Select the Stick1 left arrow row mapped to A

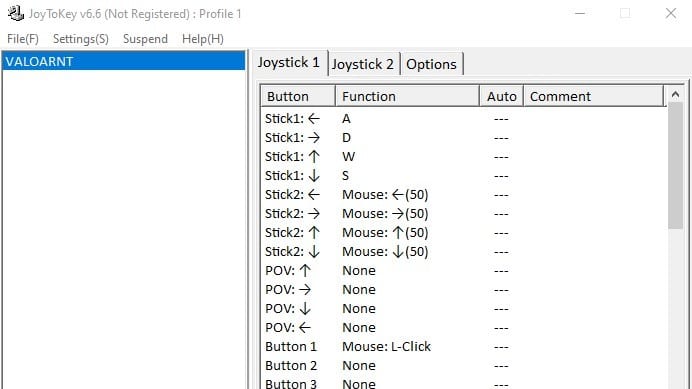click(x=463, y=119)
